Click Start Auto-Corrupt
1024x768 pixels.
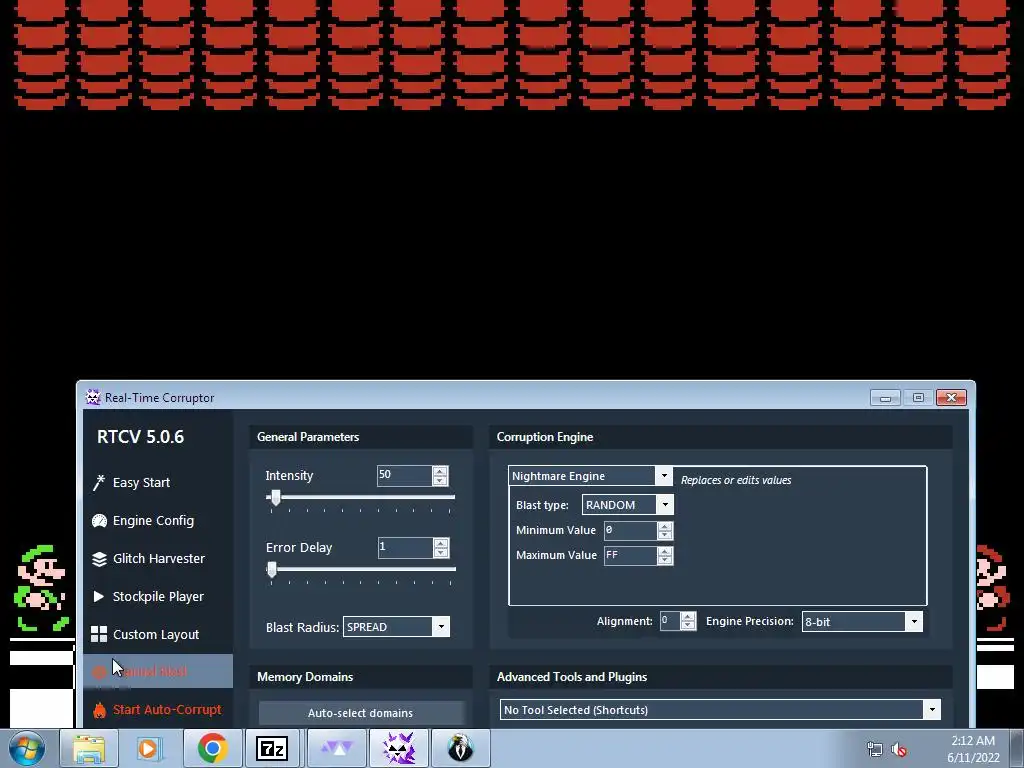tap(157, 710)
